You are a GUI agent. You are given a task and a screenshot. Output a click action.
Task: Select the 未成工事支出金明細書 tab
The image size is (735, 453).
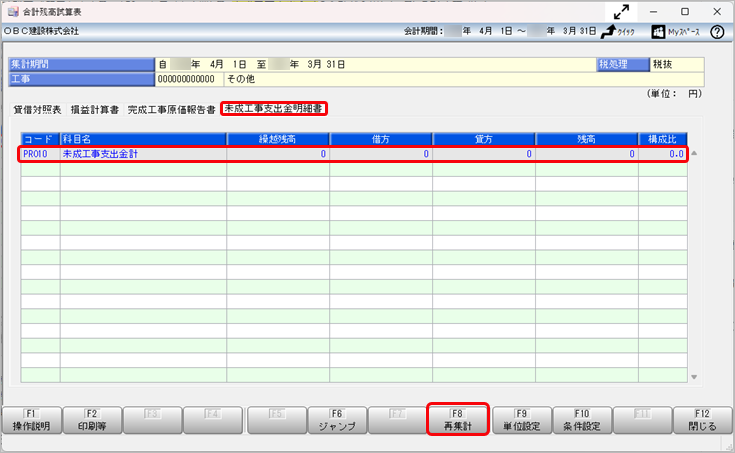[x=273, y=108]
